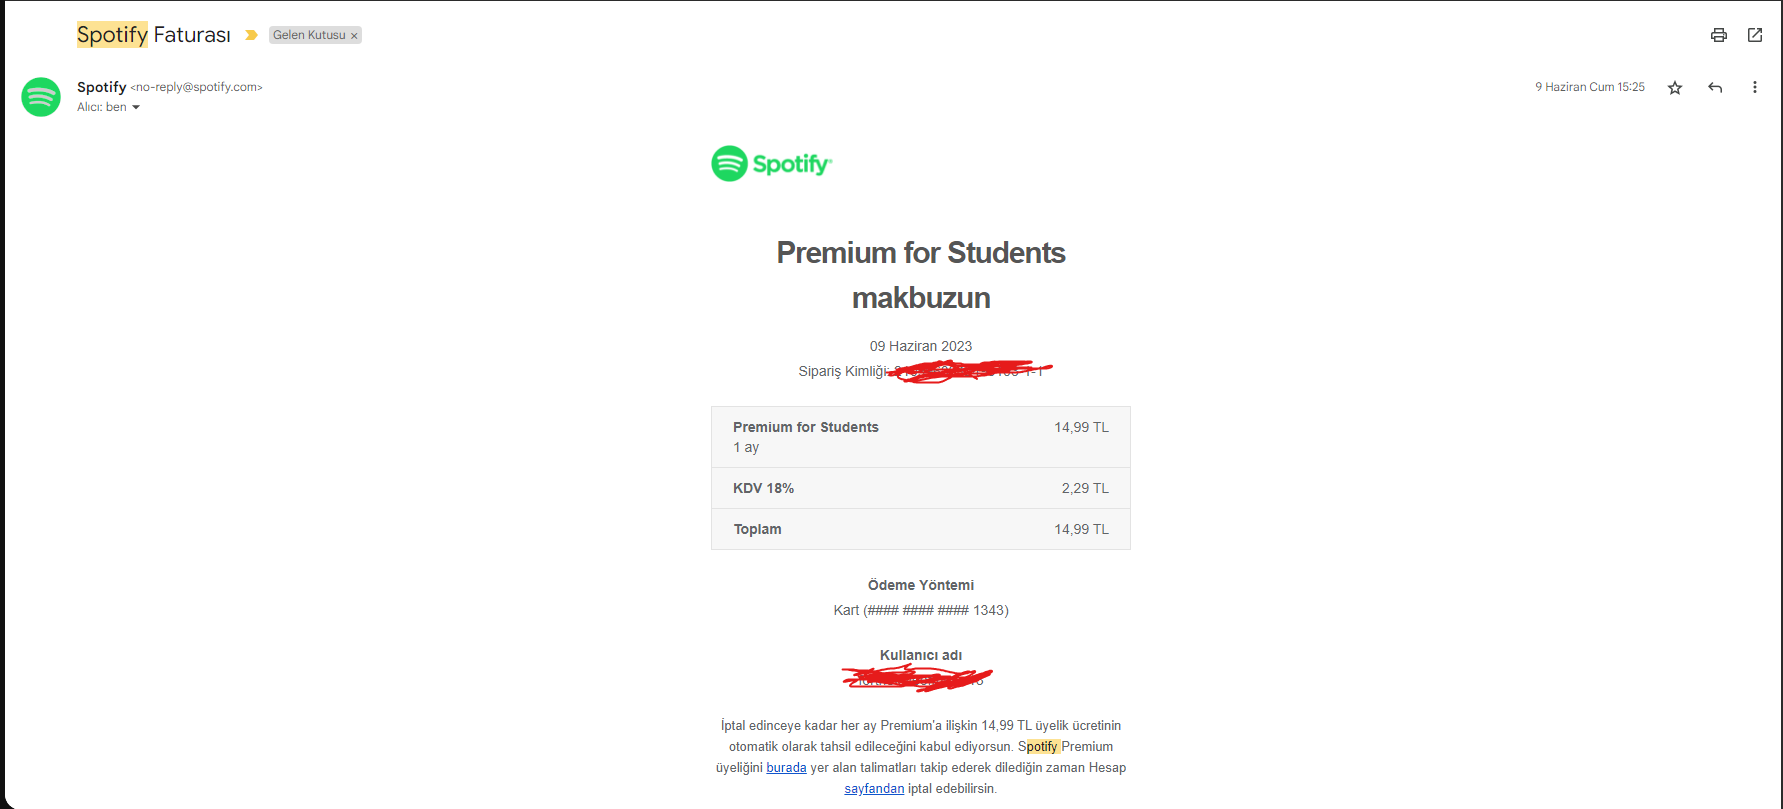Image resolution: width=1783 pixels, height=809 pixels.
Task: Open the "burada" cancellation link
Action: pos(786,768)
